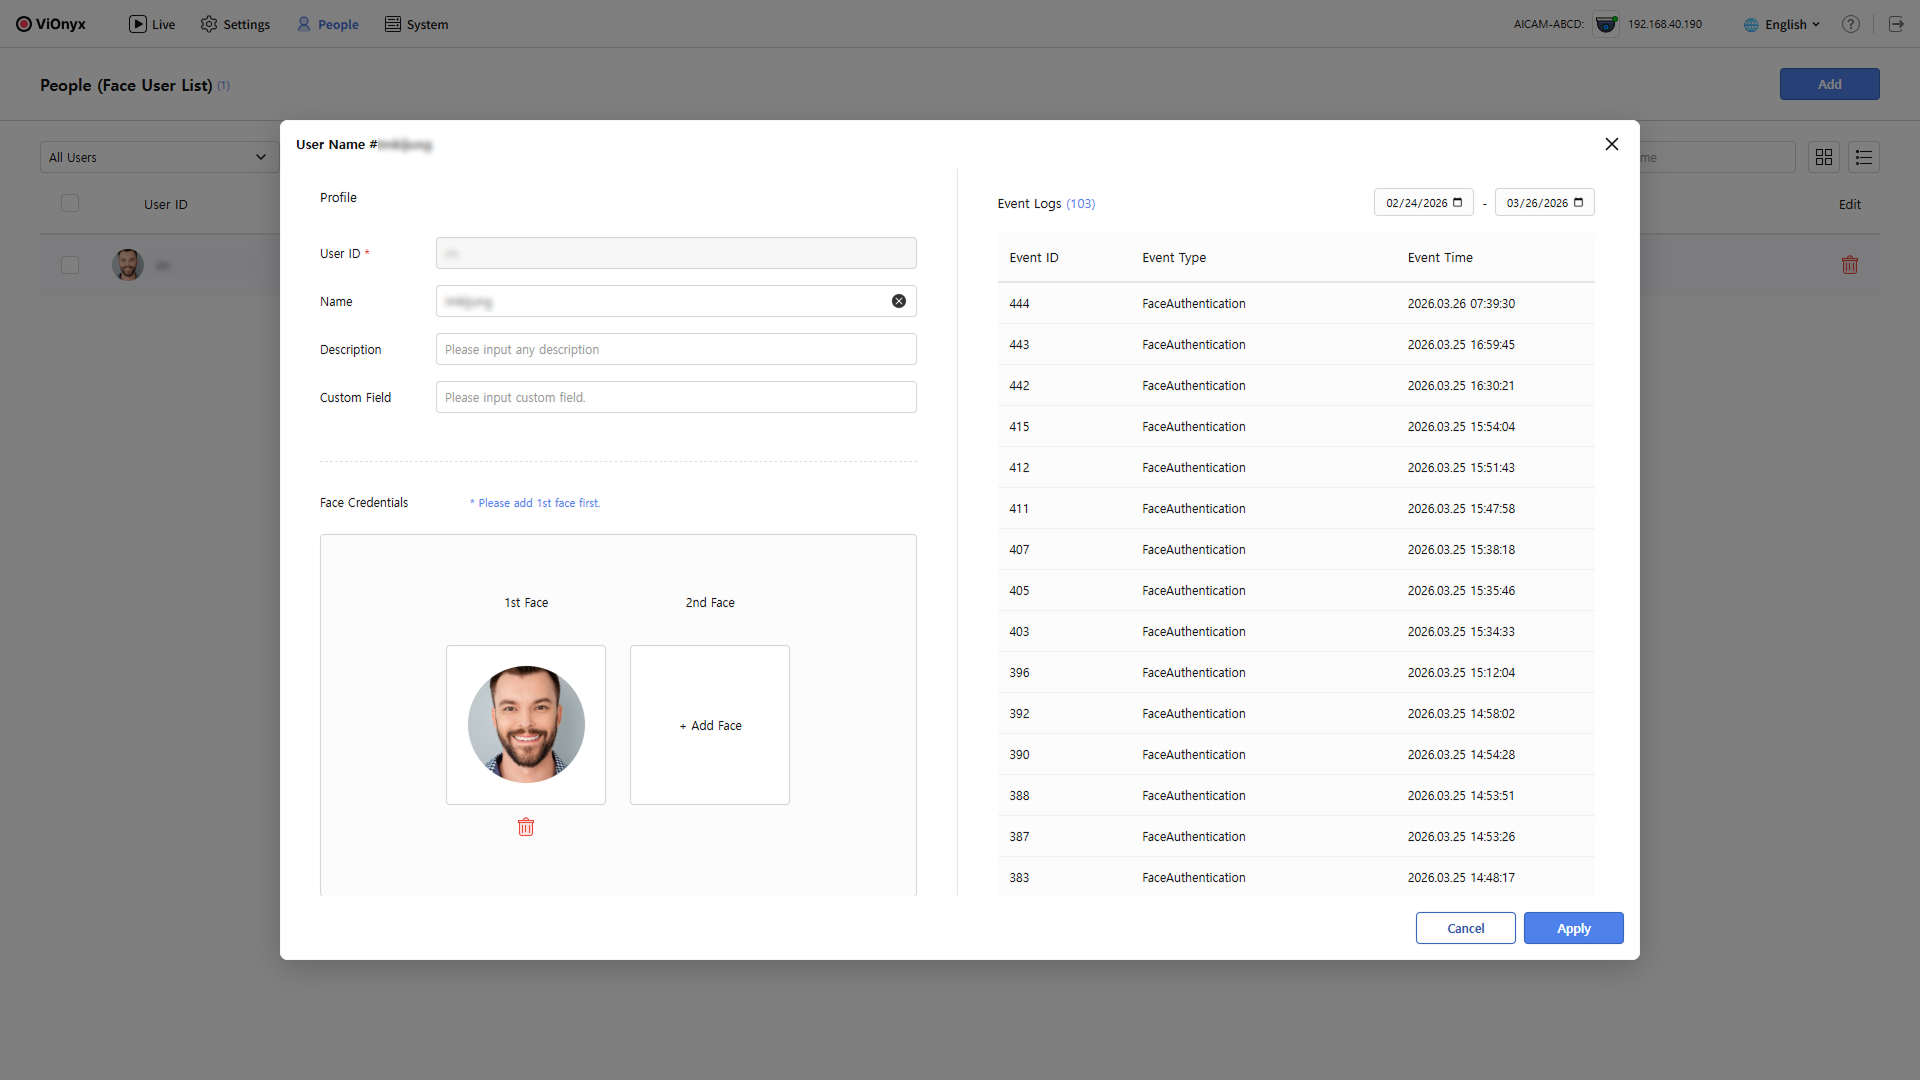Click the grid view icon
The image size is (1920, 1080).
point(1824,157)
